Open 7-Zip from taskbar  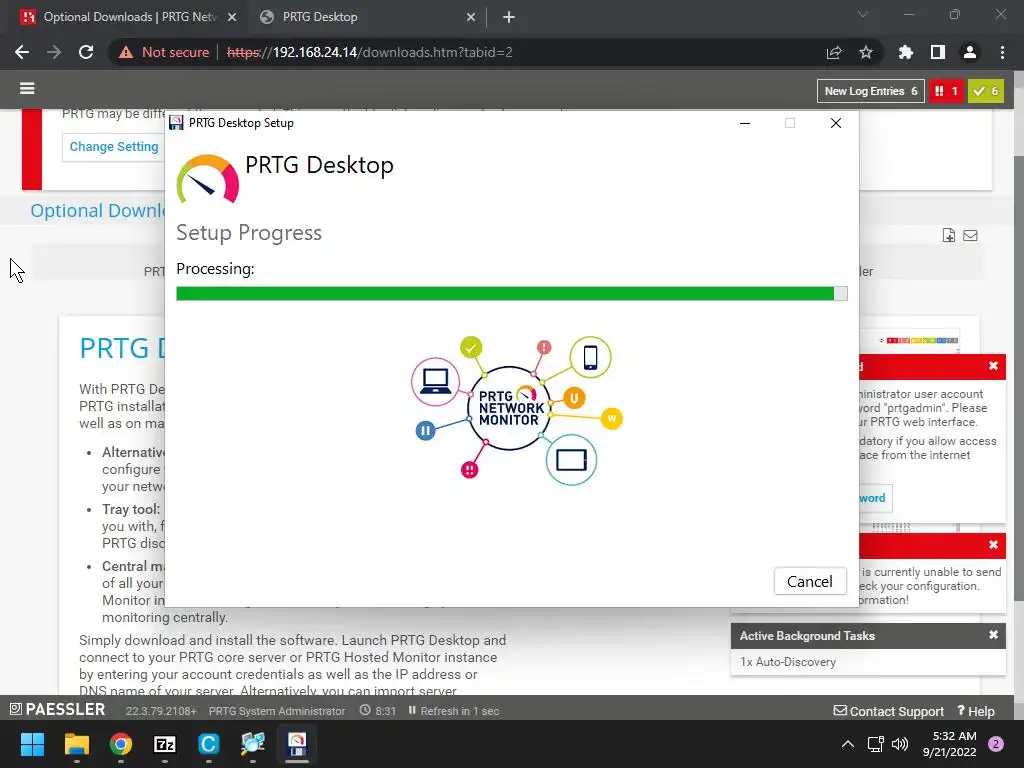click(x=165, y=744)
